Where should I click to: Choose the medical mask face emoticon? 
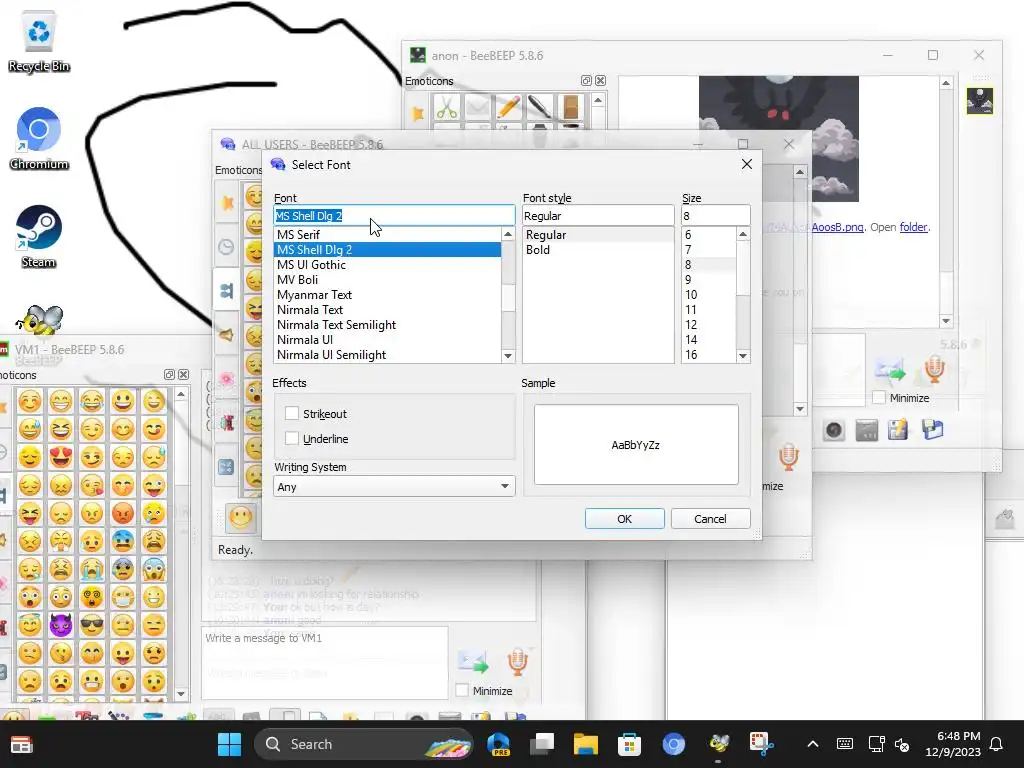(x=123, y=597)
